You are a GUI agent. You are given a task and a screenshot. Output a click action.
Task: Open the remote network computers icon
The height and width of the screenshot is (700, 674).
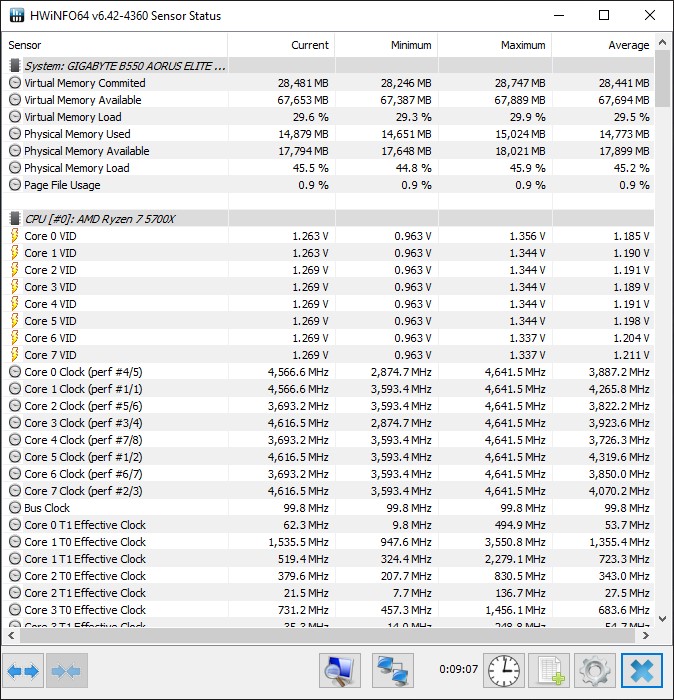tap(393, 671)
